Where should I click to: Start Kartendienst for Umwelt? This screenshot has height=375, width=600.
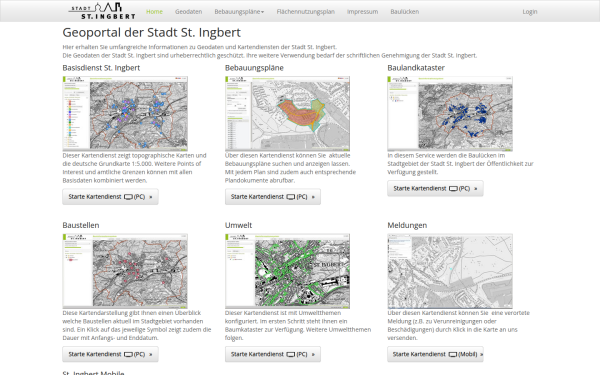[273, 354]
